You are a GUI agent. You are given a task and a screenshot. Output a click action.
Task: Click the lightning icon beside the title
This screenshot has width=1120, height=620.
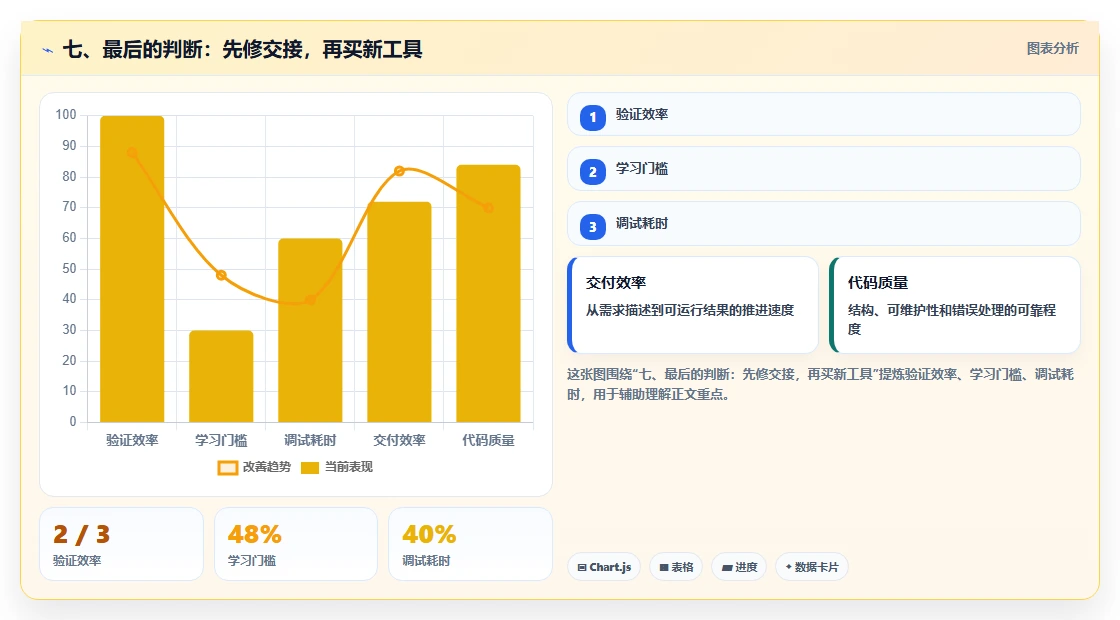pos(47,50)
